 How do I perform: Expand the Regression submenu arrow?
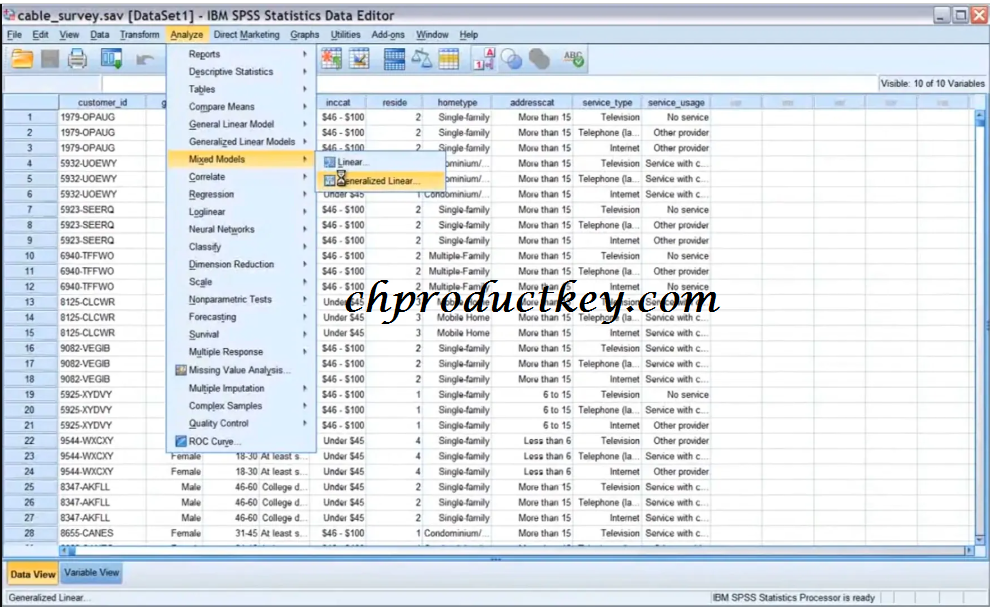click(304, 195)
